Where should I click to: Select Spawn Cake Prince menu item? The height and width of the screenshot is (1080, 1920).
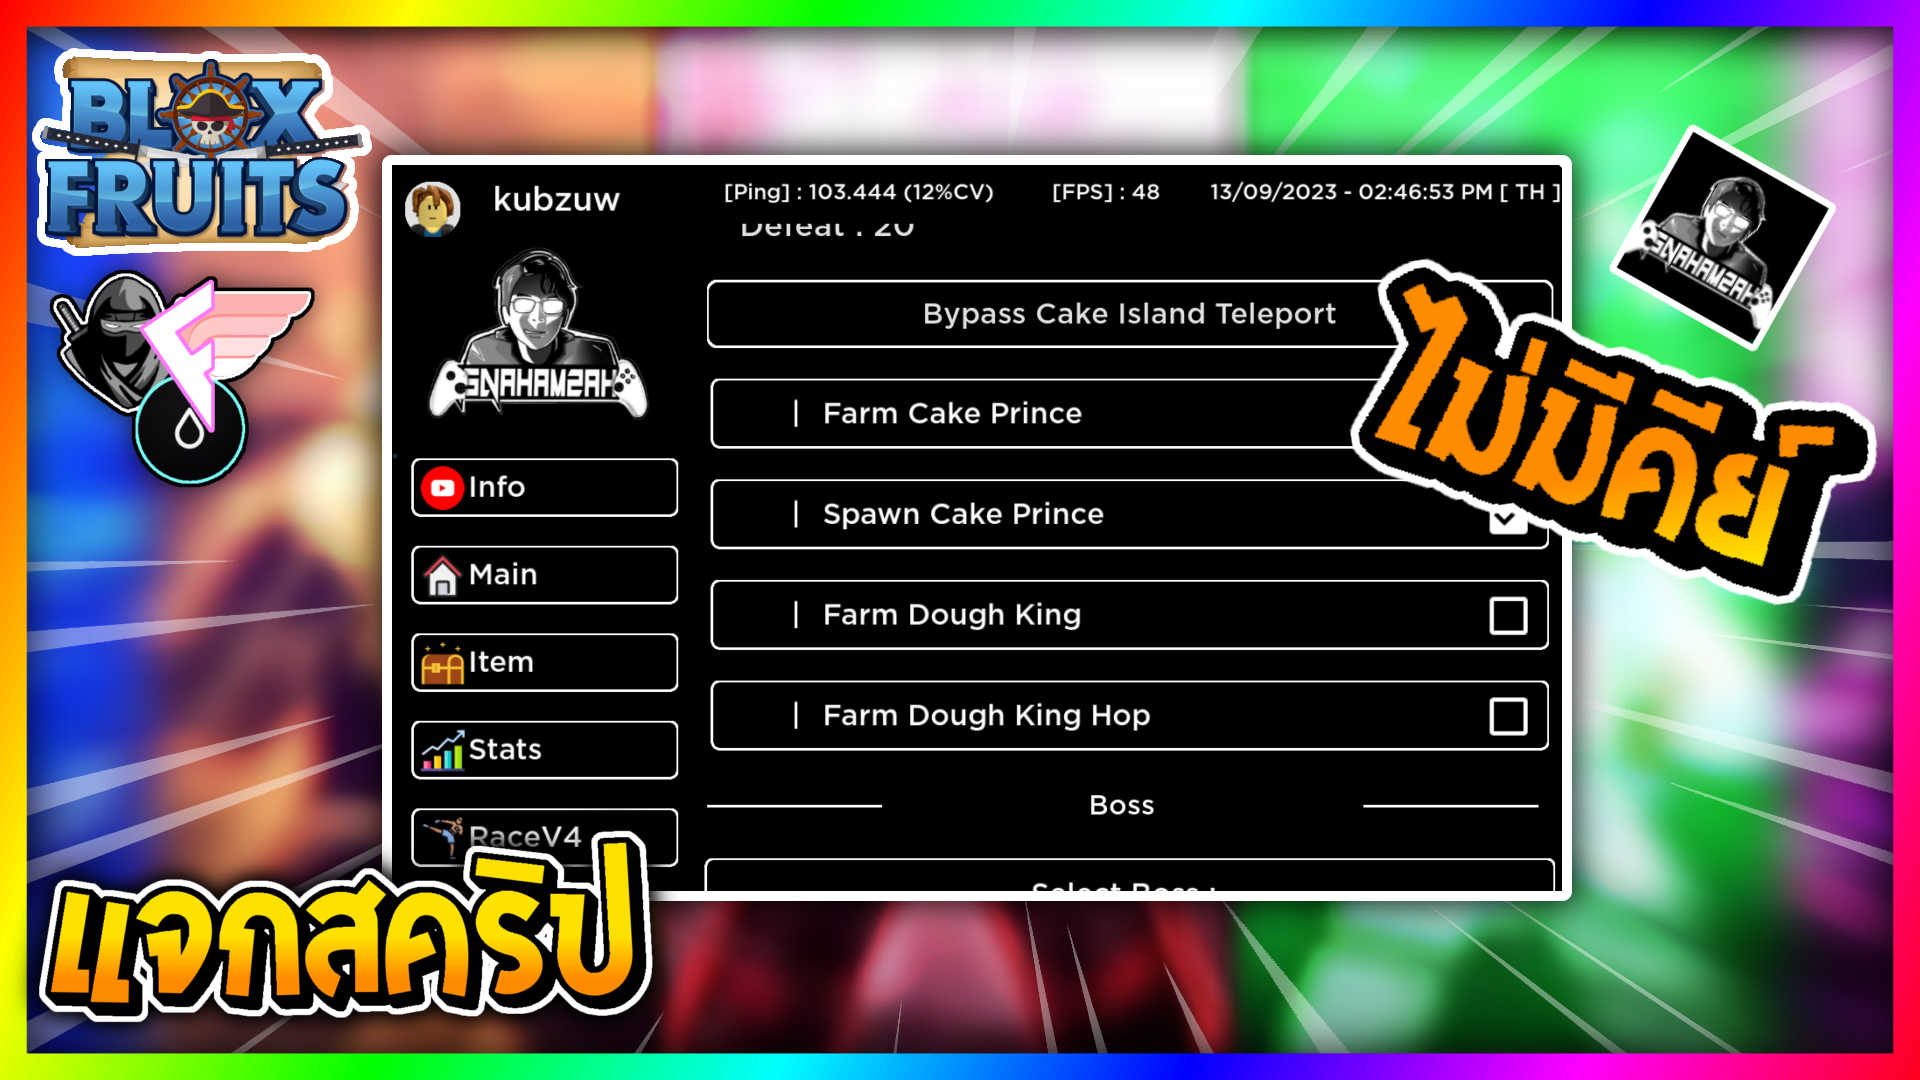pos(1127,514)
